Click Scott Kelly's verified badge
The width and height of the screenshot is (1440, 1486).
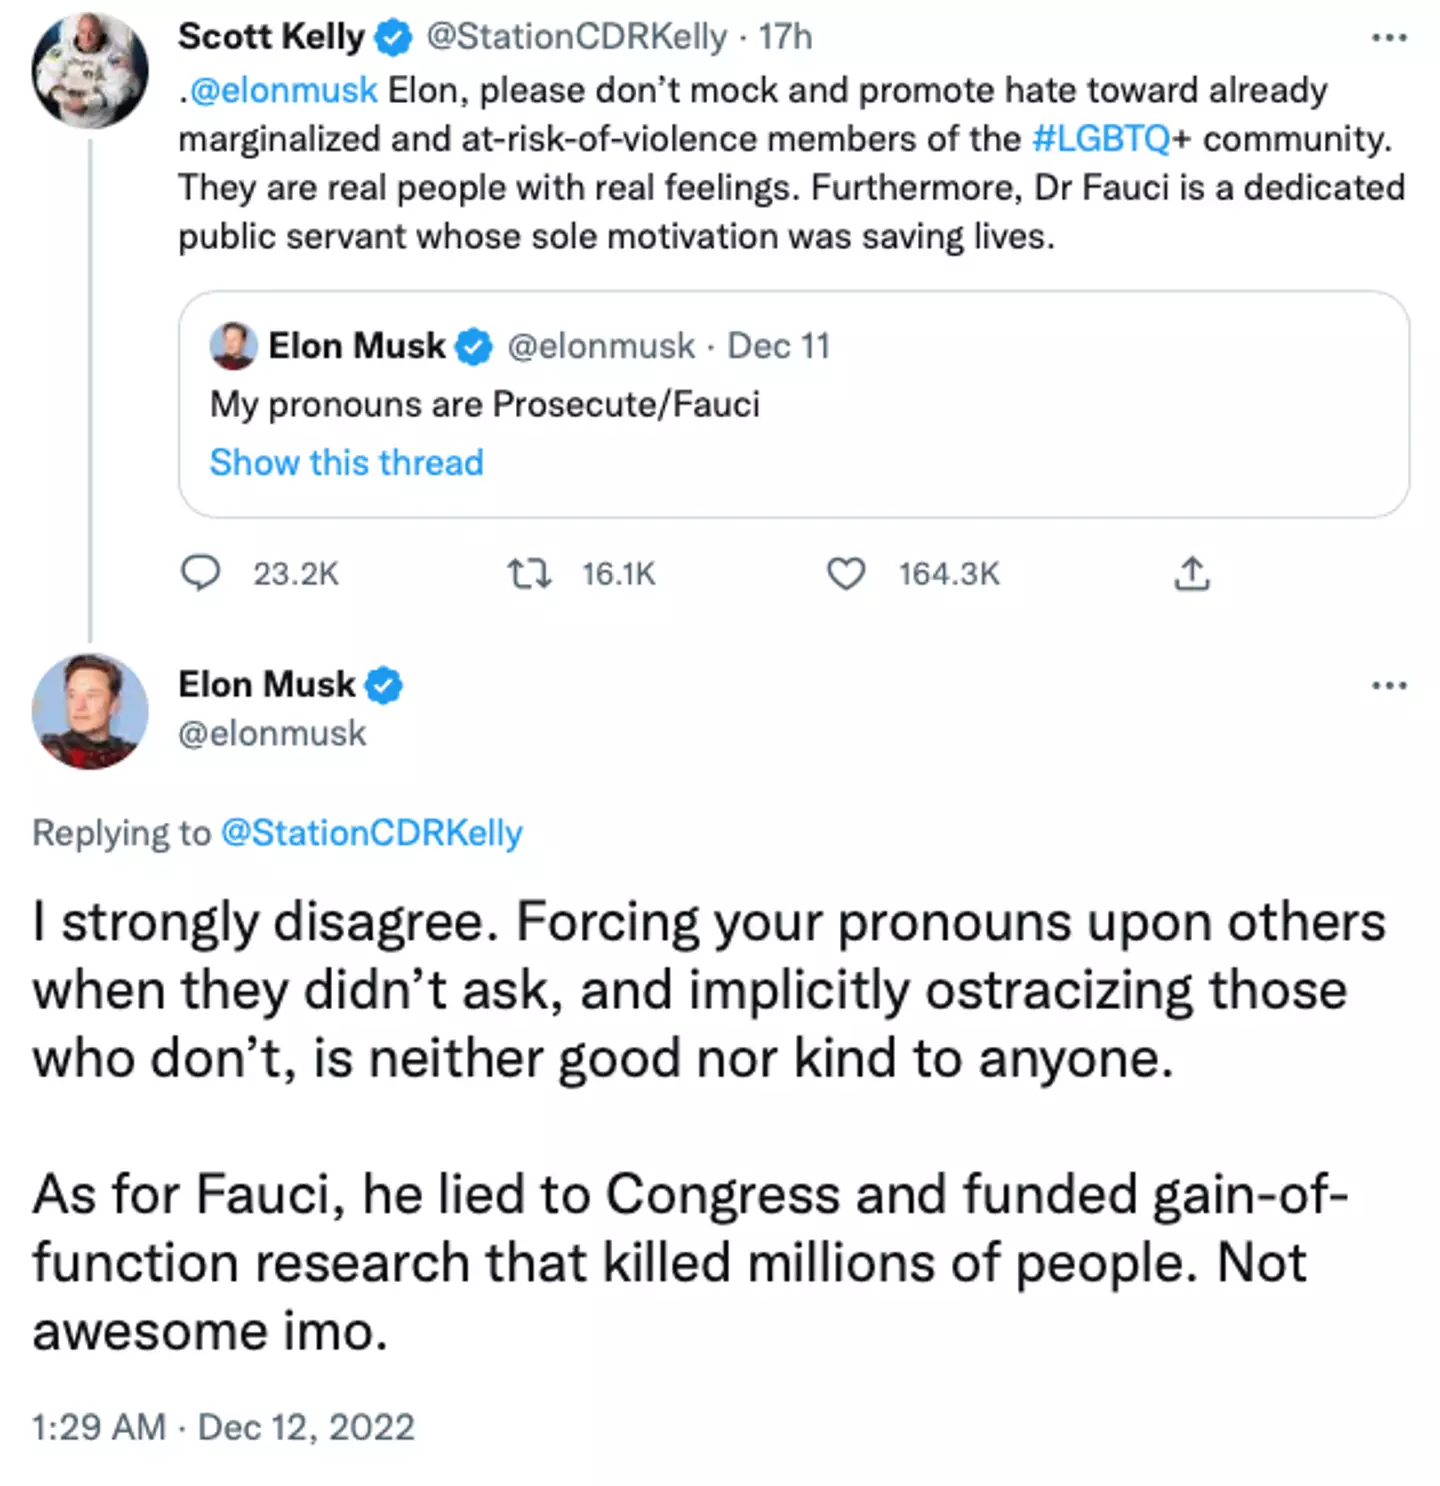pyautogui.click(x=393, y=38)
